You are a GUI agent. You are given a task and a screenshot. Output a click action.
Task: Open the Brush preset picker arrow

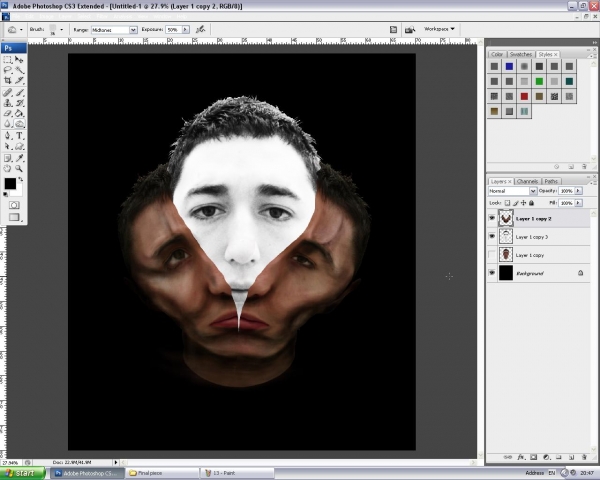click(61, 29)
